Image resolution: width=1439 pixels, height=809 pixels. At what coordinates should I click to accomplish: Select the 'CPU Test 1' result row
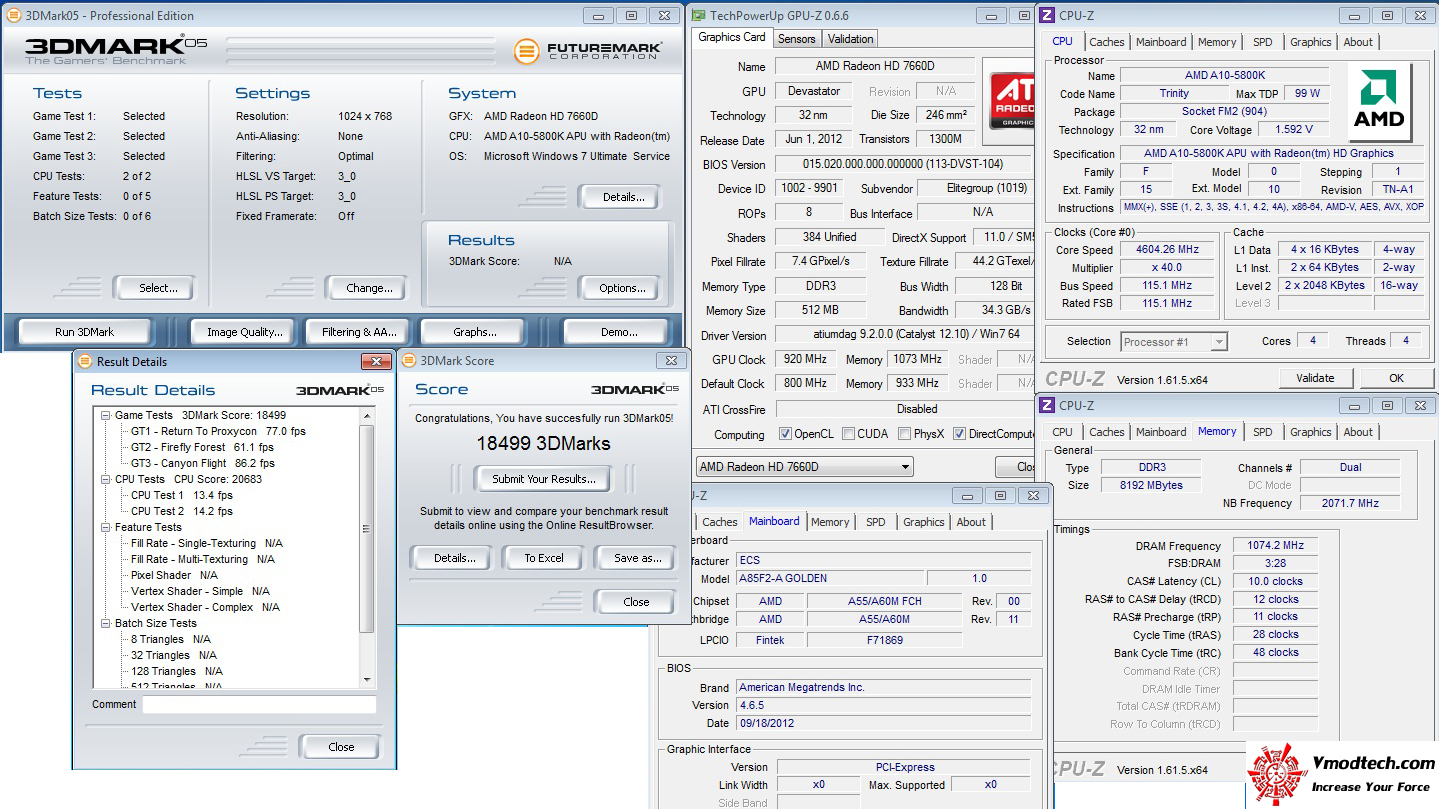click(x=182, y=495)
